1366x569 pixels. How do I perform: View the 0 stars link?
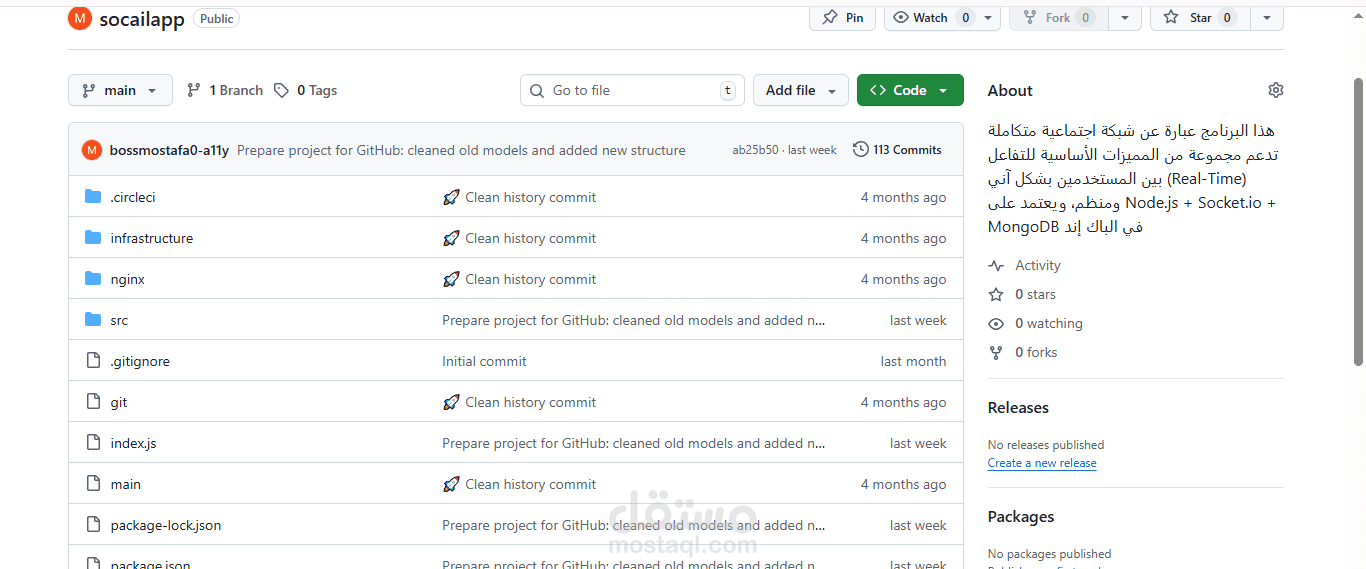click(1023, 294)
